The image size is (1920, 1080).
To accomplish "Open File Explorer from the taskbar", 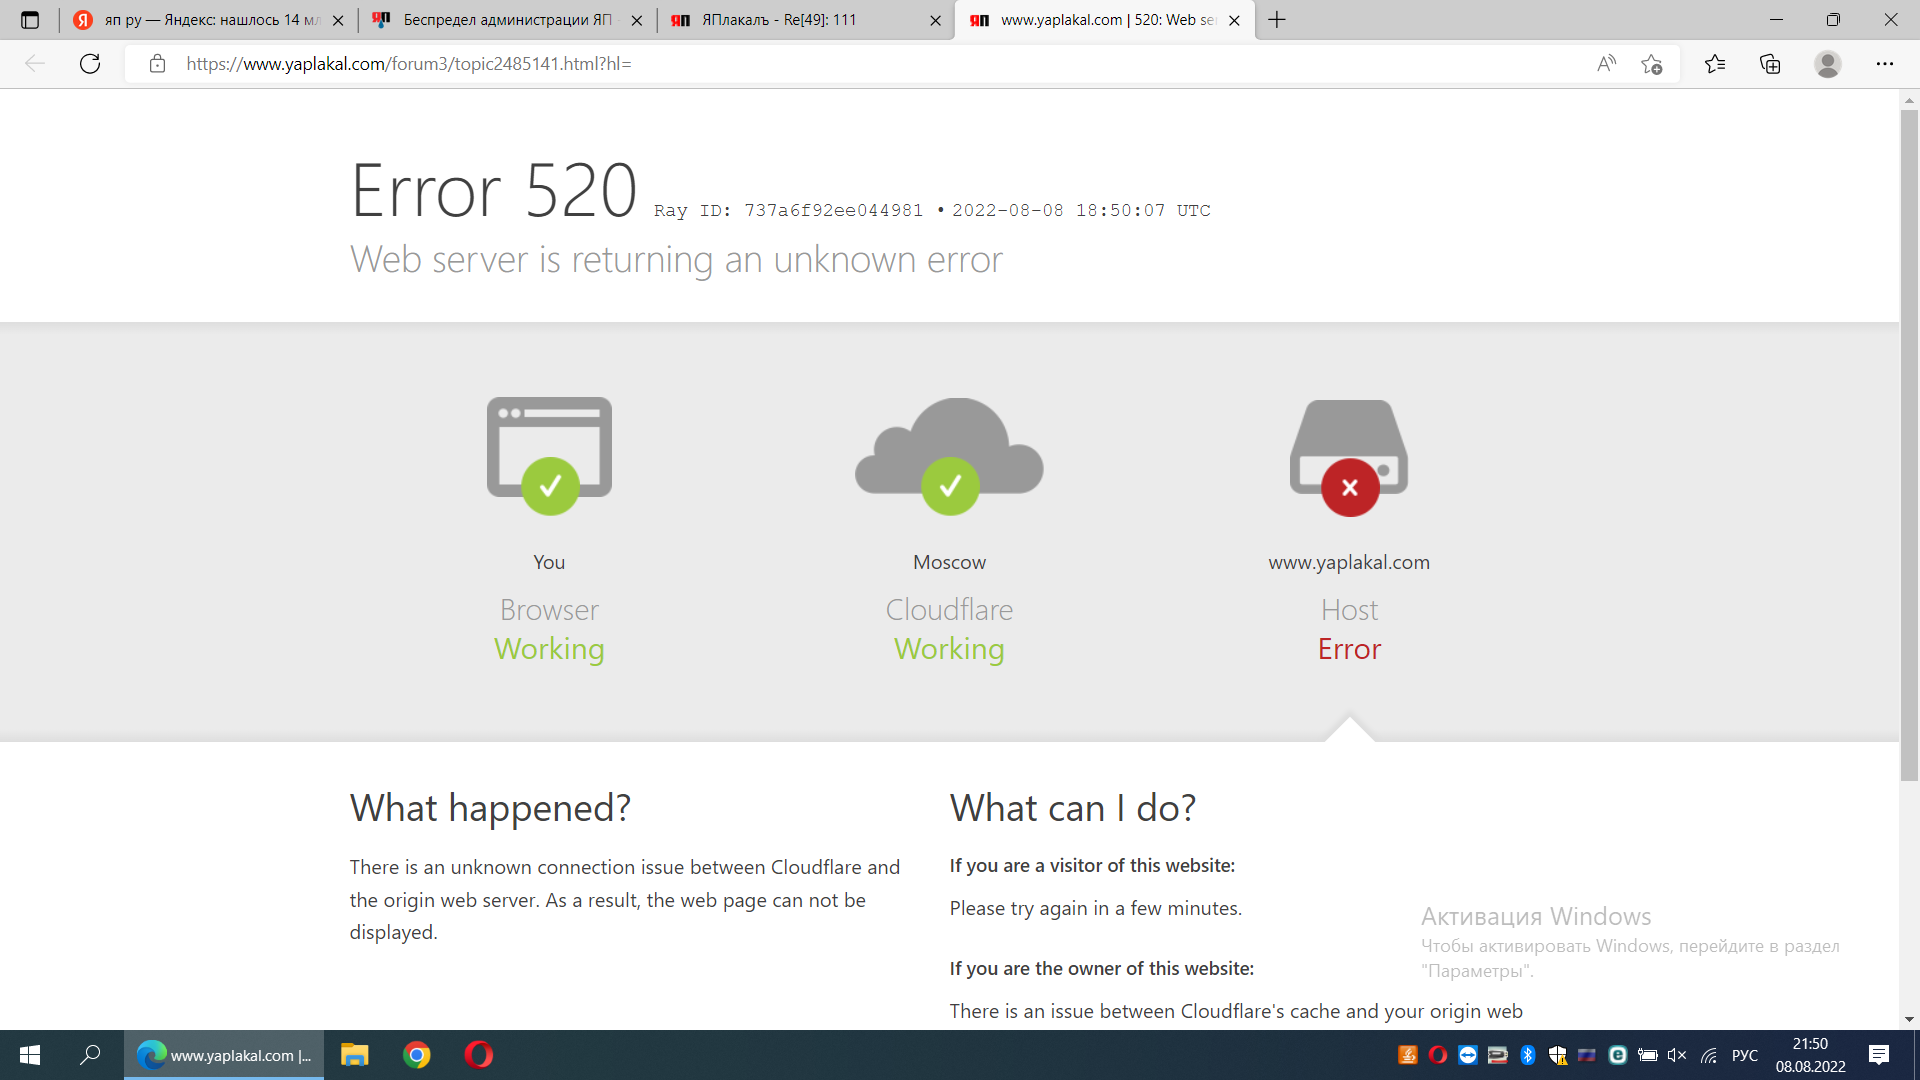I will point(355,1055).
